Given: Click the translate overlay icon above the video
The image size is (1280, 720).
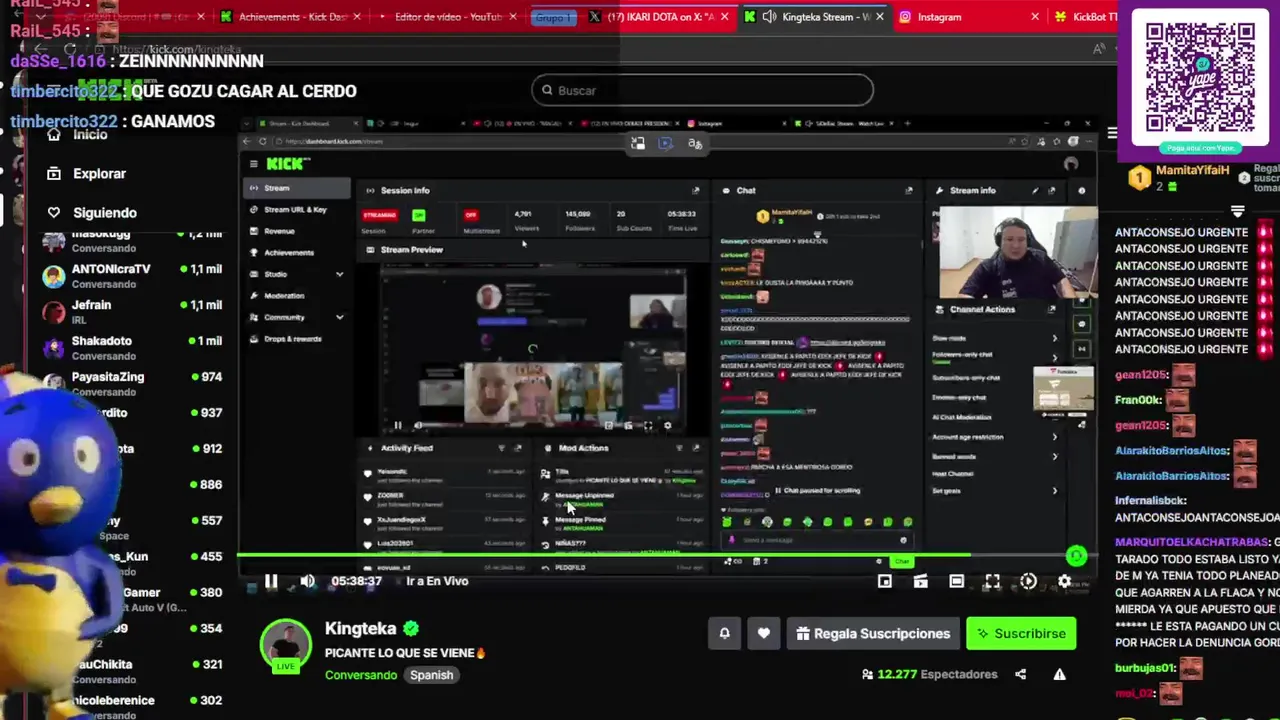Looking at the screenshot, I should pyautogui.click(x=695, y=144).
